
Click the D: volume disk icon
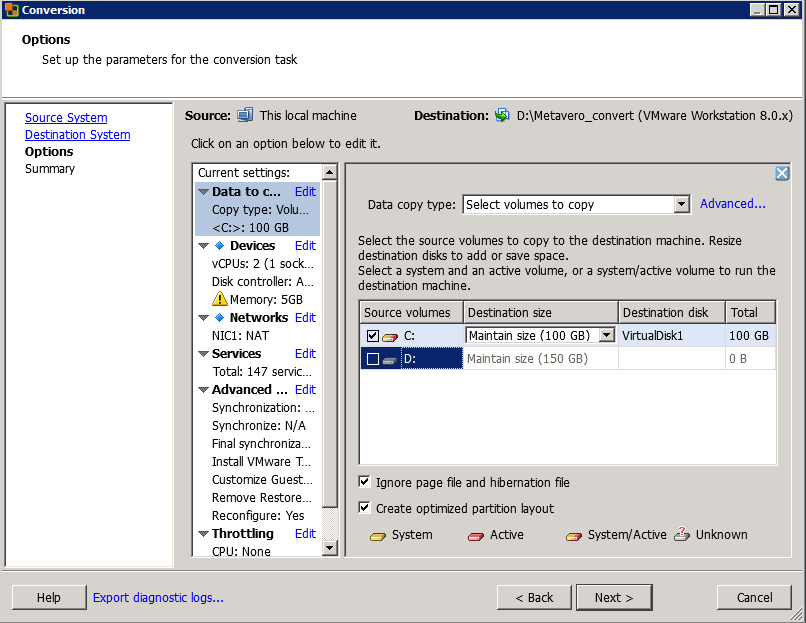(x=390, y=360)
